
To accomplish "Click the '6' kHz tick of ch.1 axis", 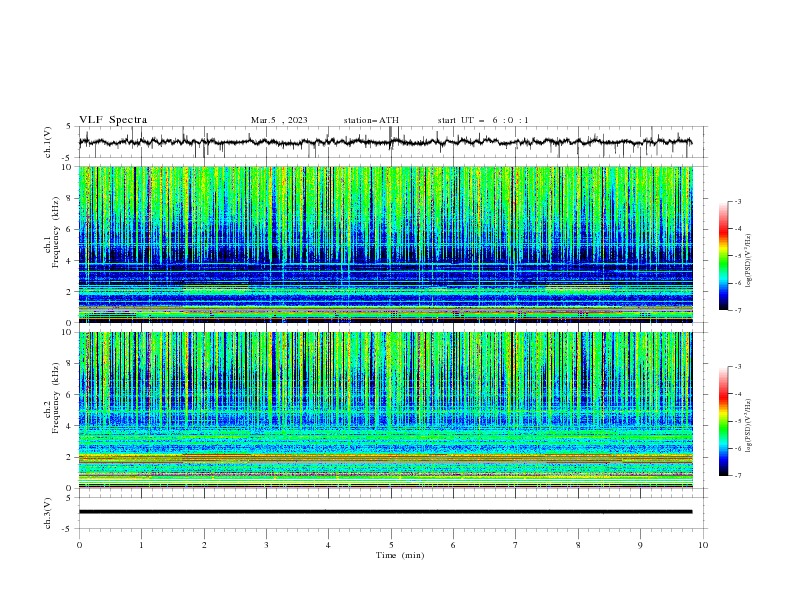I will pos(70,229).
